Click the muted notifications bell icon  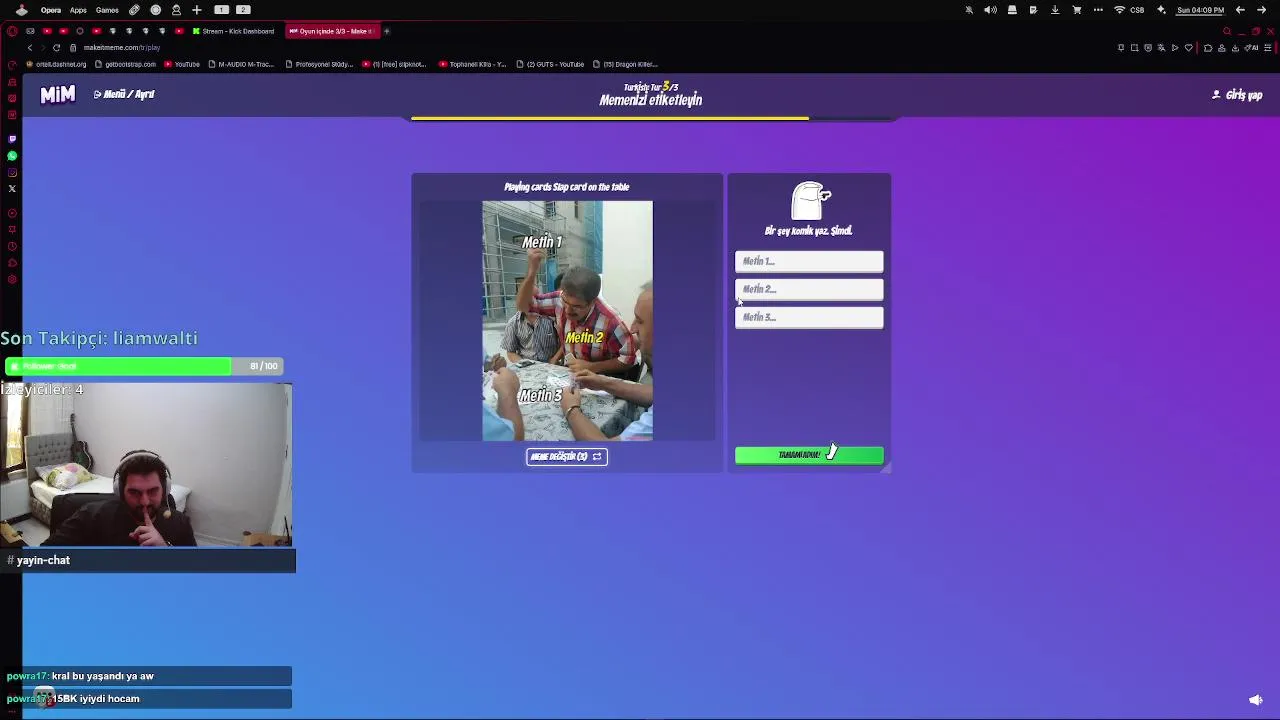click(x=969, y=10)
